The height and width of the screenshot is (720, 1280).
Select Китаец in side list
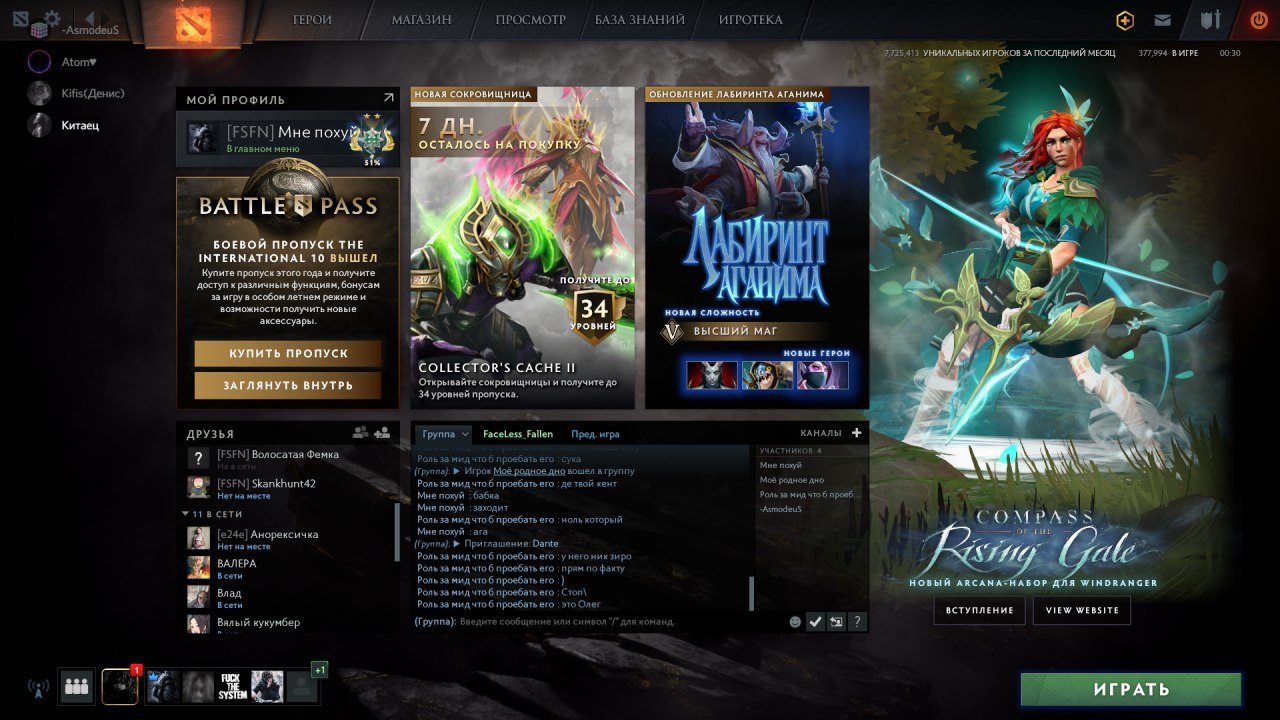64,125
